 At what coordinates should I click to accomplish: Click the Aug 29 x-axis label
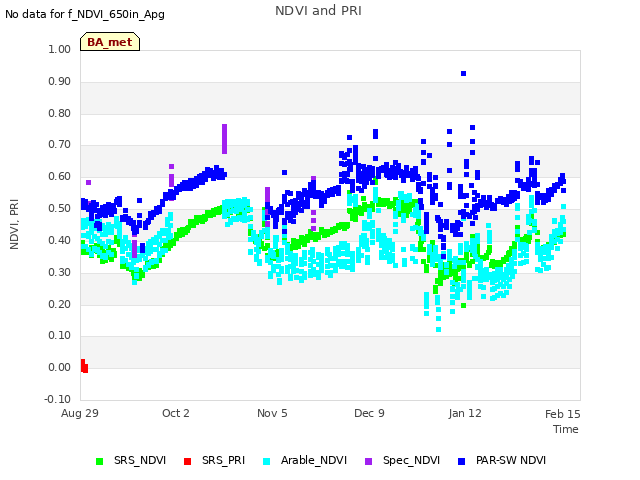coord(80,413)
